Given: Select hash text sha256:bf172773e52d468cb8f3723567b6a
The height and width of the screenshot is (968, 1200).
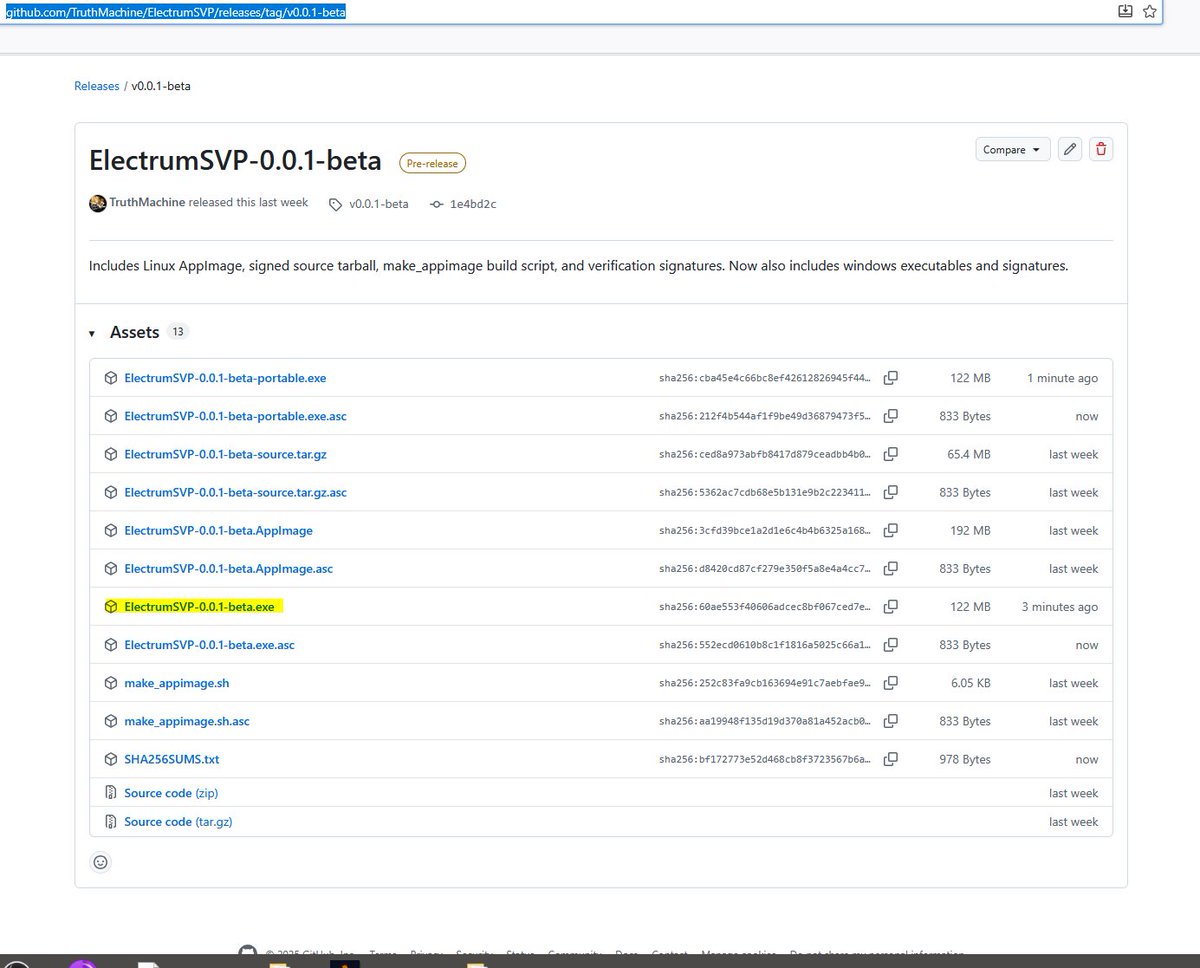Looking at the screenshot, I should pos(765,759).
